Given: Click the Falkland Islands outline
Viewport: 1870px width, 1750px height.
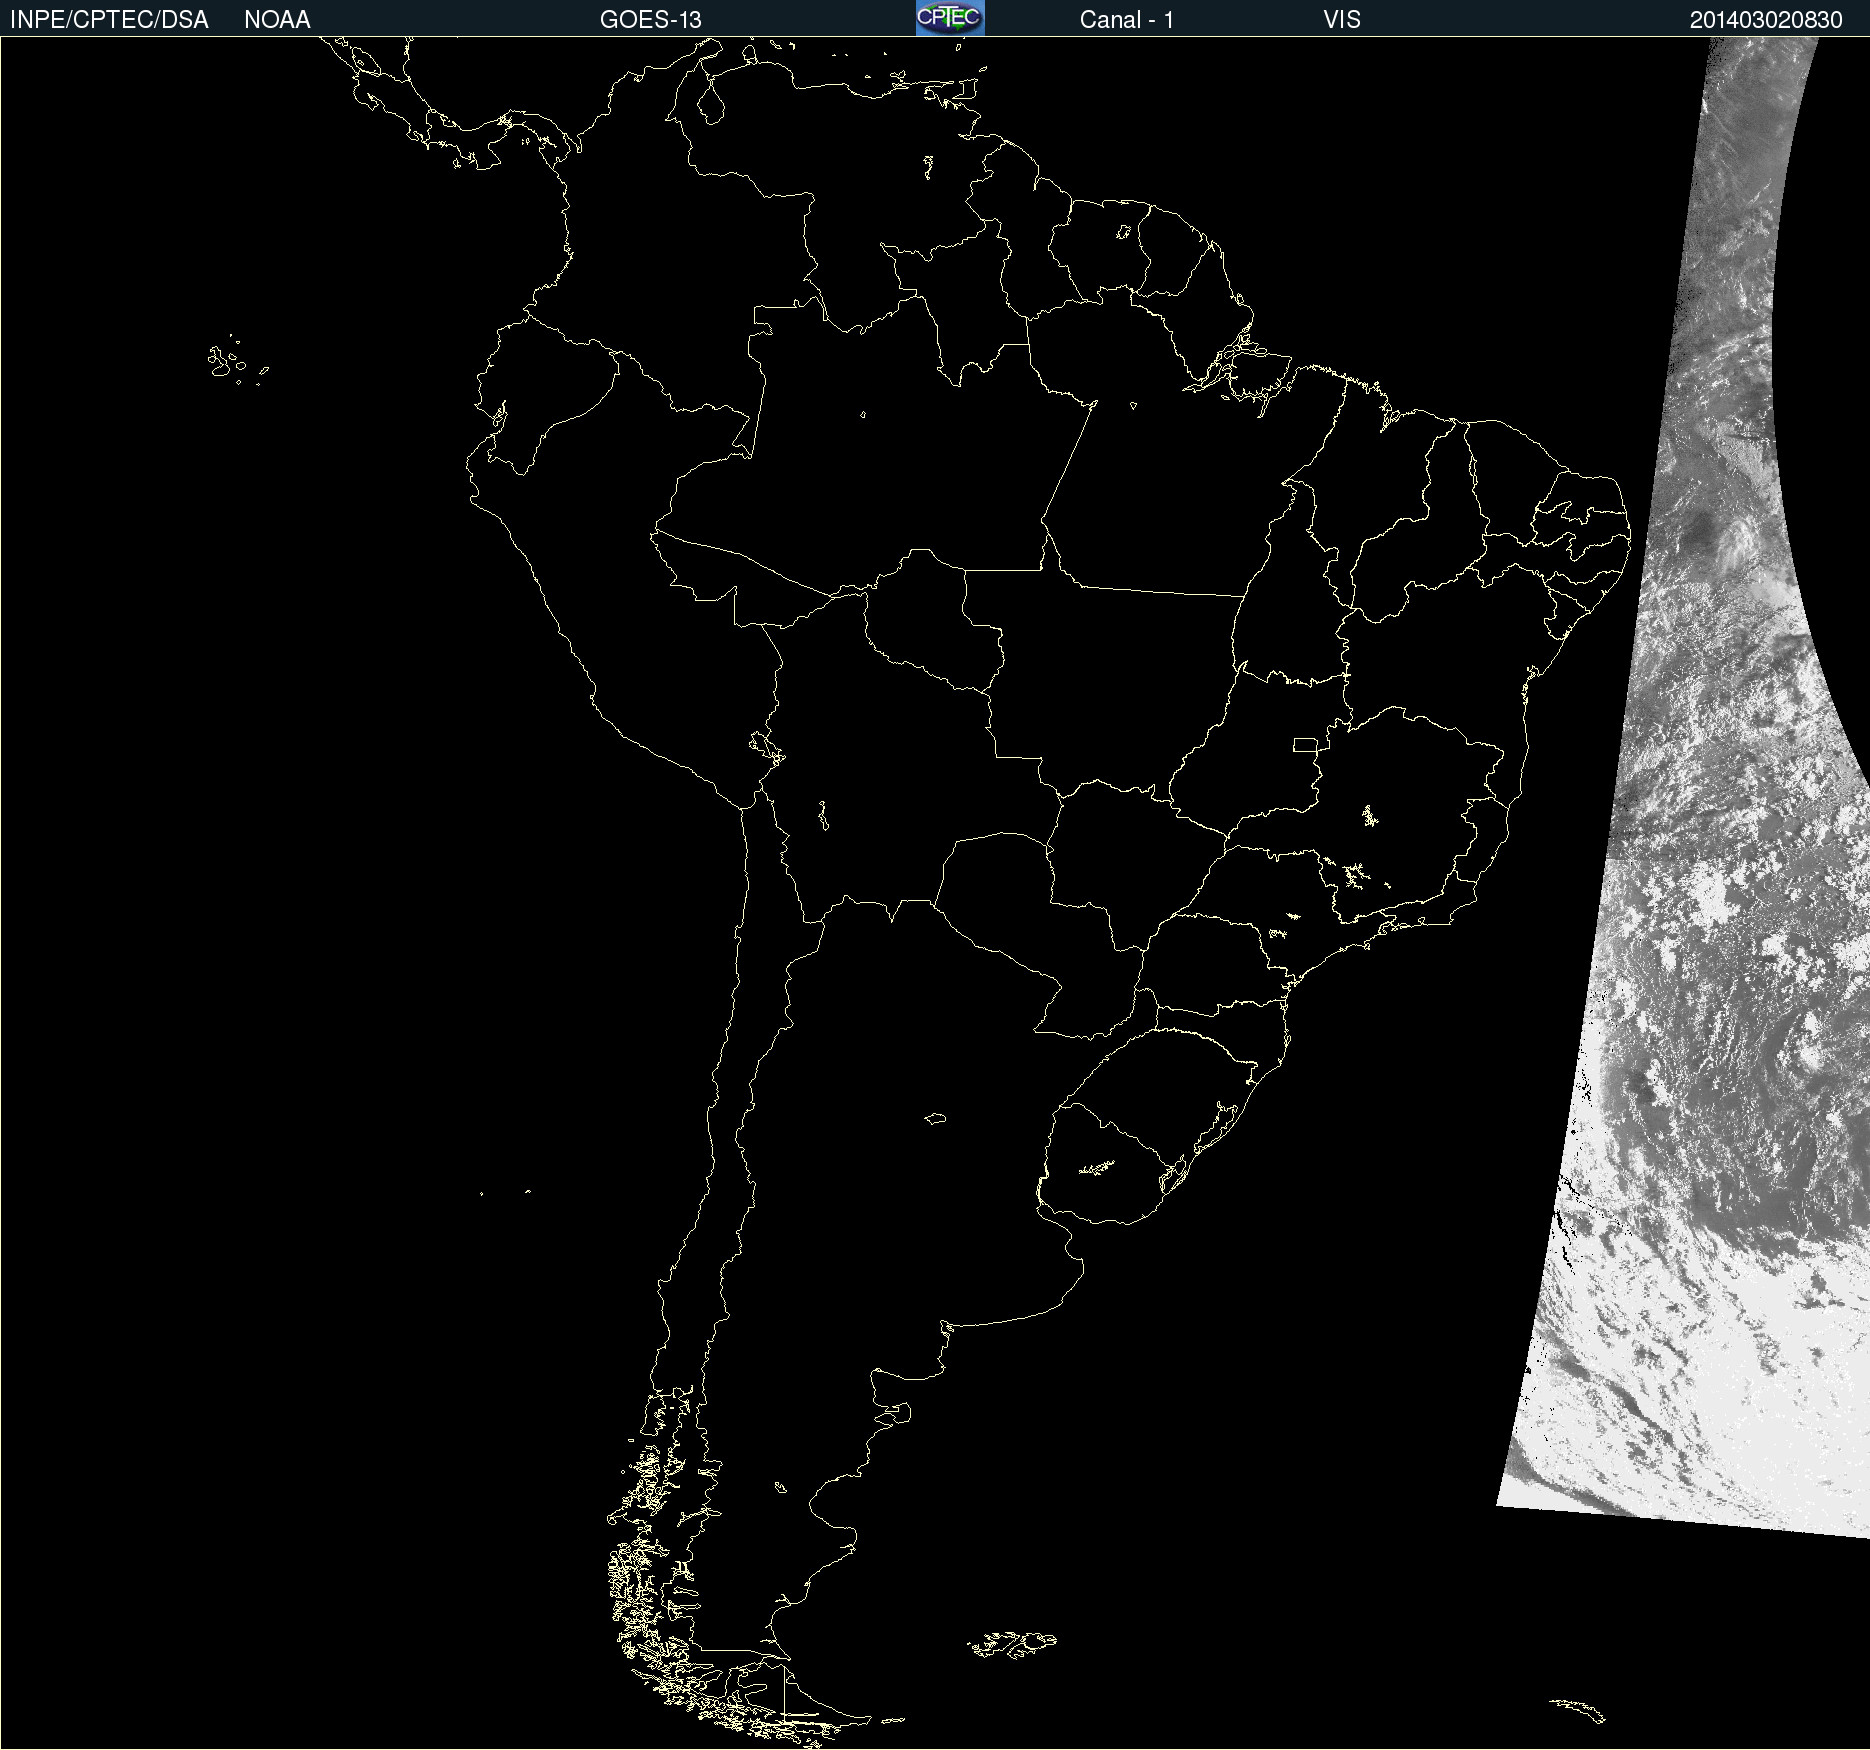Looking at the screenshot, I should [1012, 1643].
